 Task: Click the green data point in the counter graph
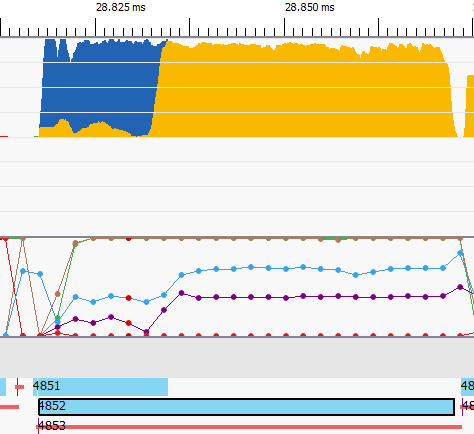(58, 318)
